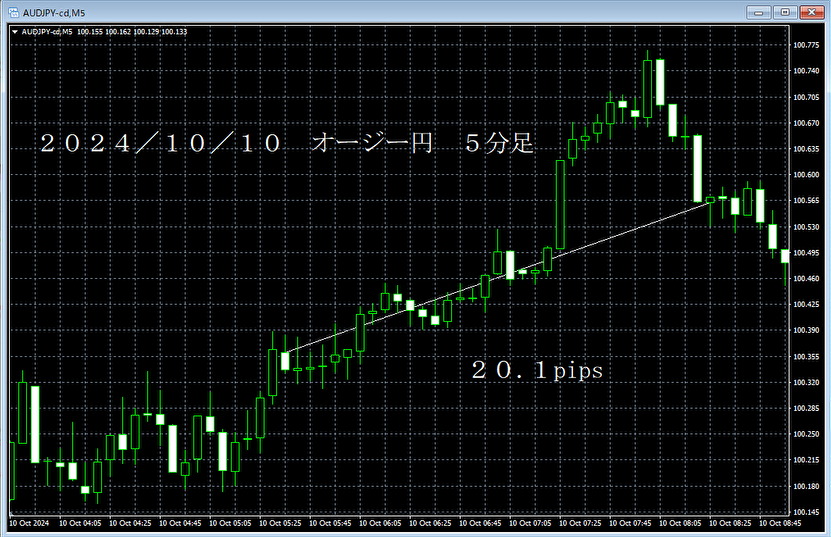Click the small triangle before AUDJPY-cd,M5 label
This screenshot has width=831, height=537.
pyautogui.click(x=13, y=32)
